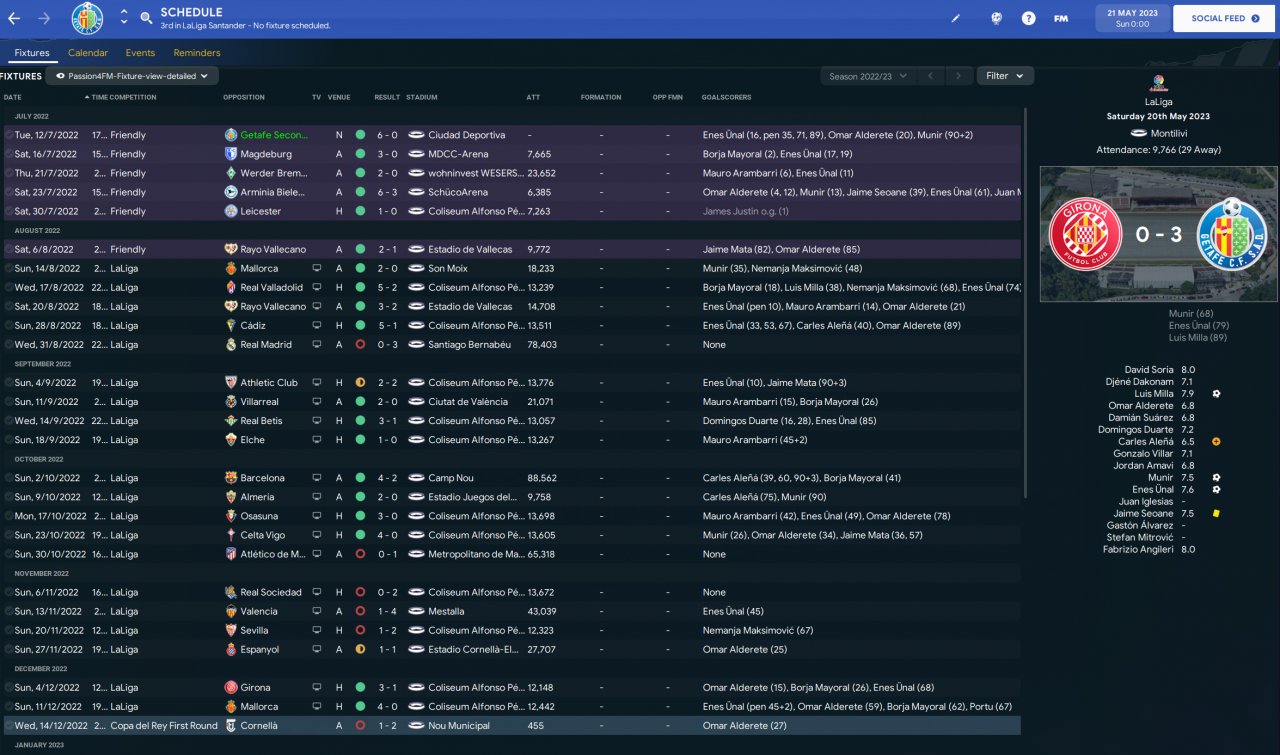Click the Barcelona club badge
The height and width of the screenshot is (755, 1280).
click(x=231, y=478)
